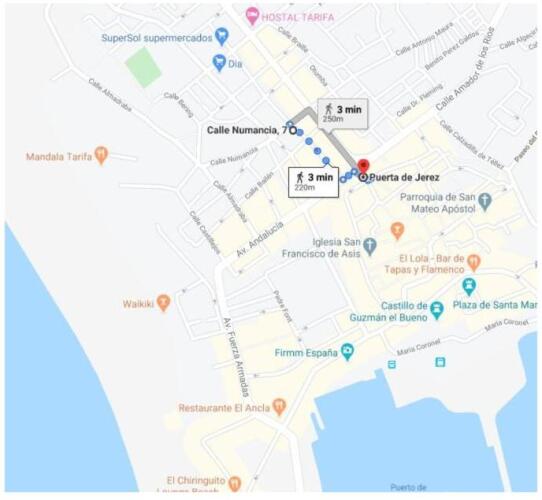
Task: Click the Av. Andalucía street label
Action: 260,239
